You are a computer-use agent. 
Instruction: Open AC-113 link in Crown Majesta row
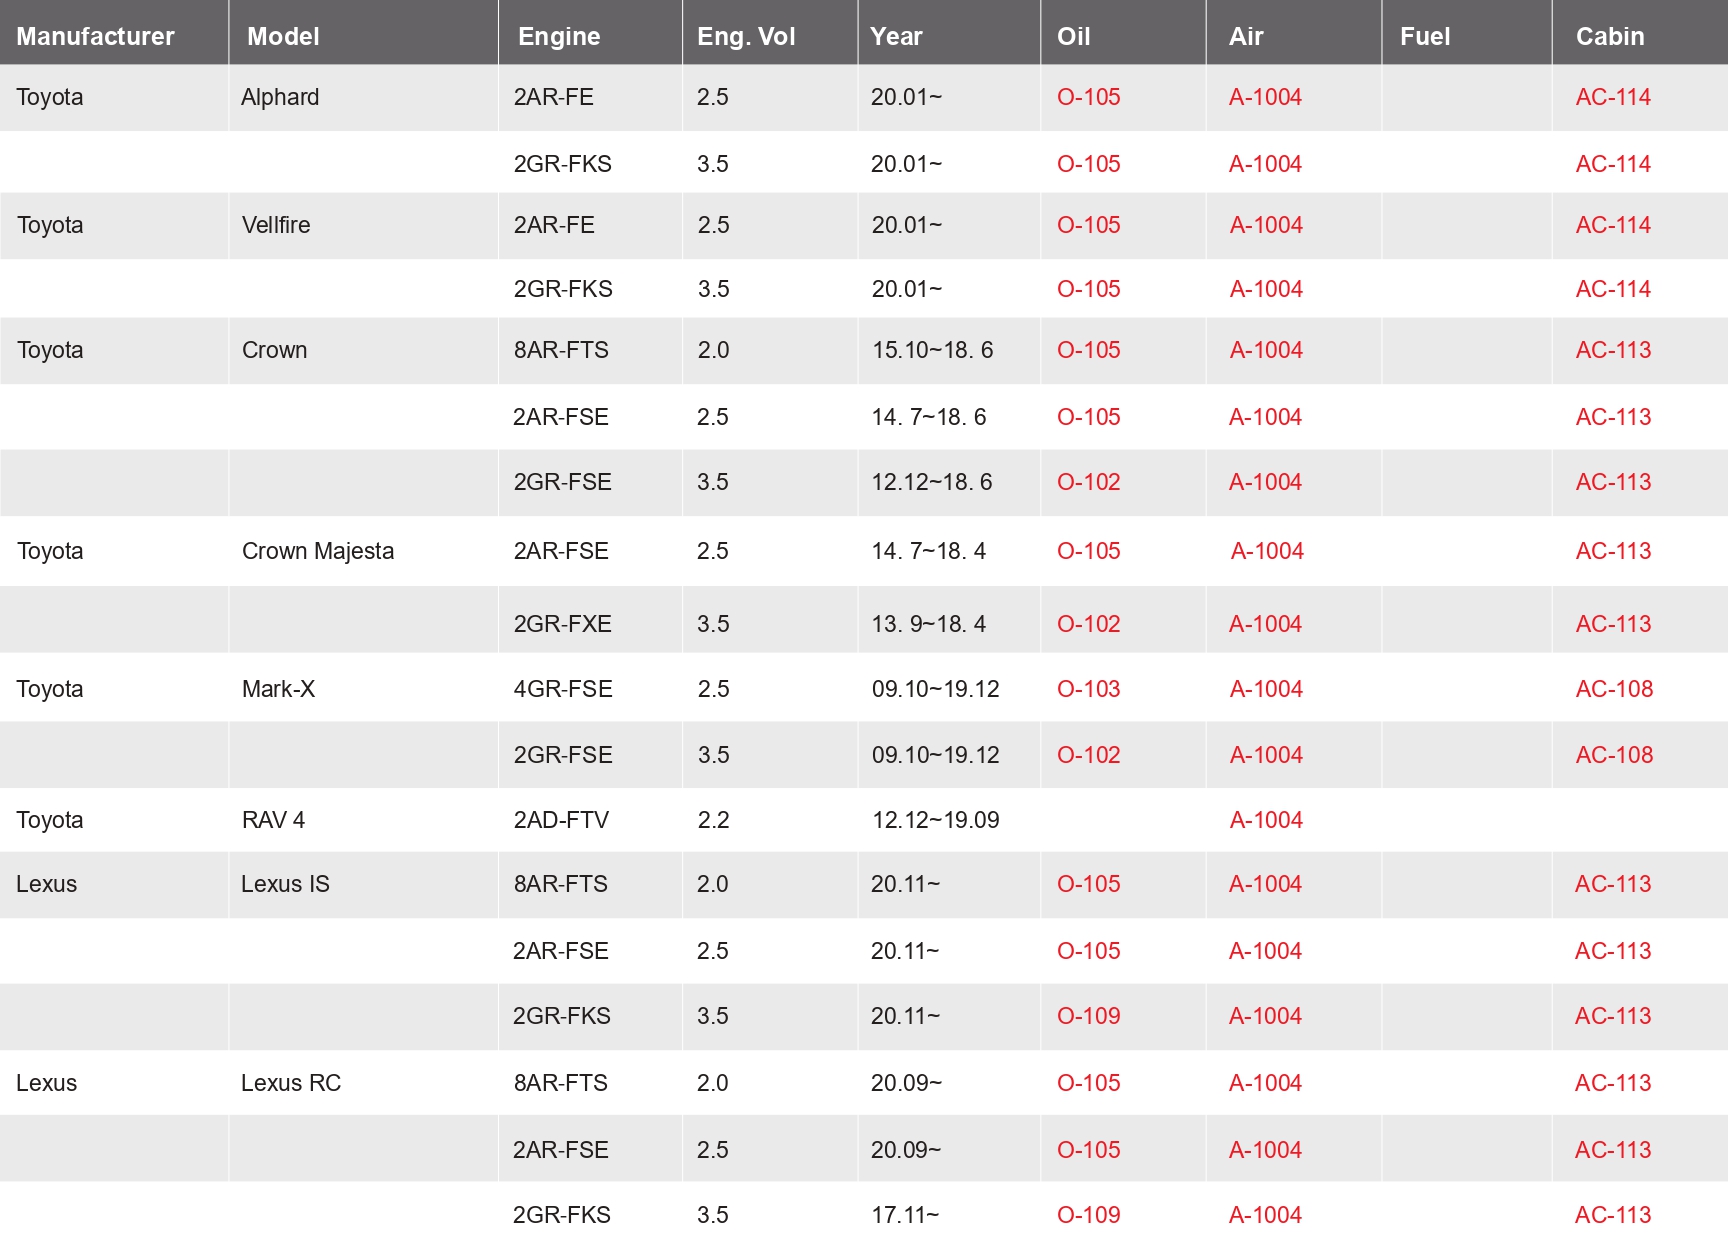tap(1612, 551)
